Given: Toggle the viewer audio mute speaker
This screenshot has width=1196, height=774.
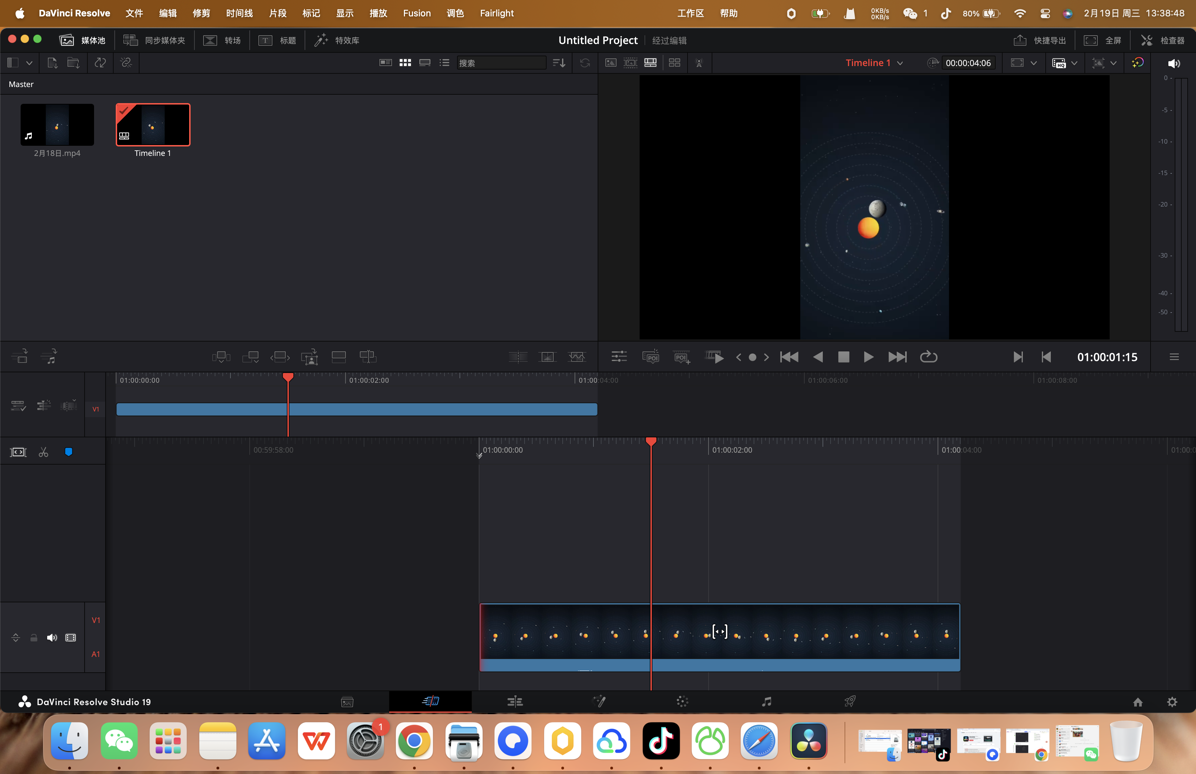Looking at the screenshot, I should [1174, 63].
